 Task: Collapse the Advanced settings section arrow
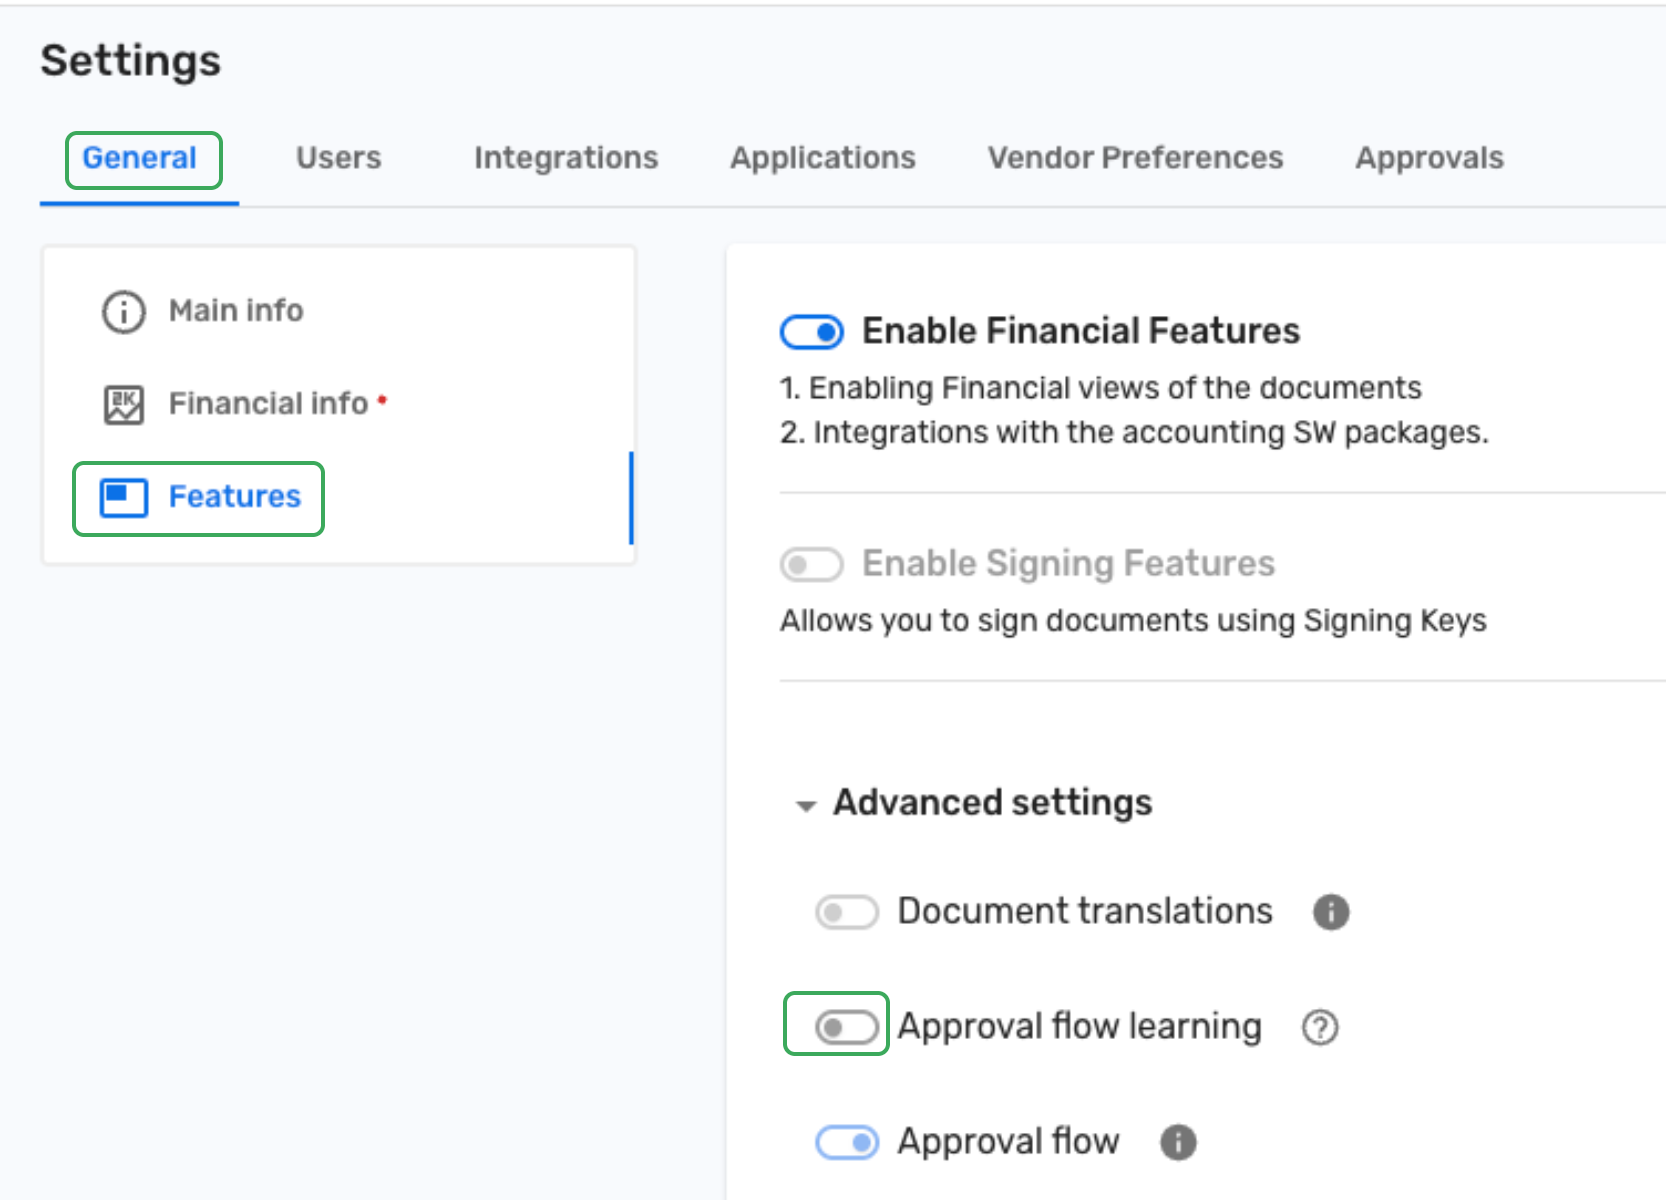tap(806, 805)
